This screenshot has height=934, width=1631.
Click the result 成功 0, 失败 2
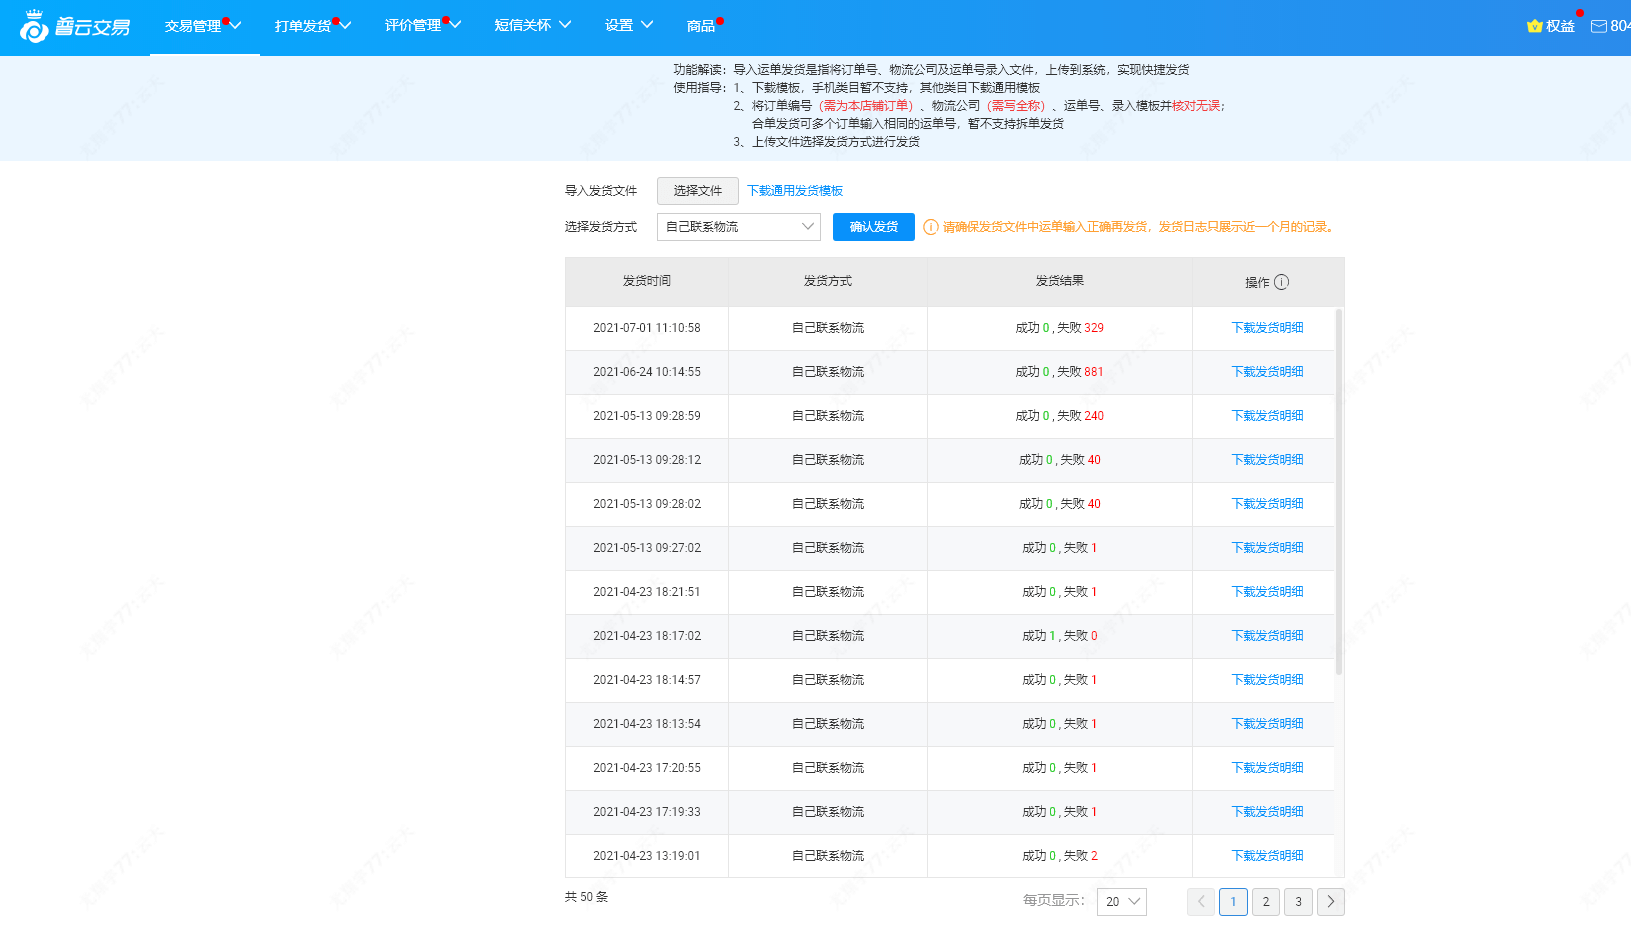click(x=1060, y=856)
